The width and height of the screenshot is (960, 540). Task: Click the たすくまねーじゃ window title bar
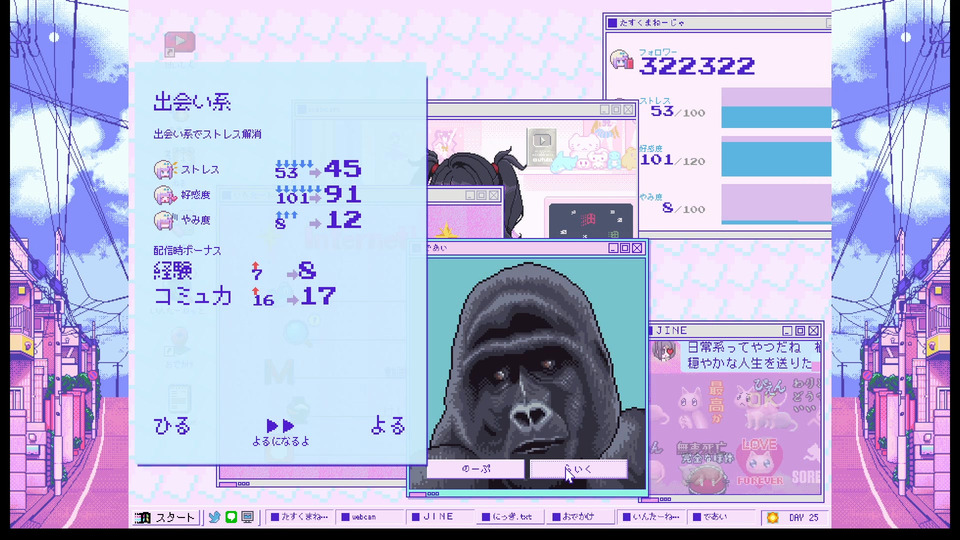click(718, 23)
